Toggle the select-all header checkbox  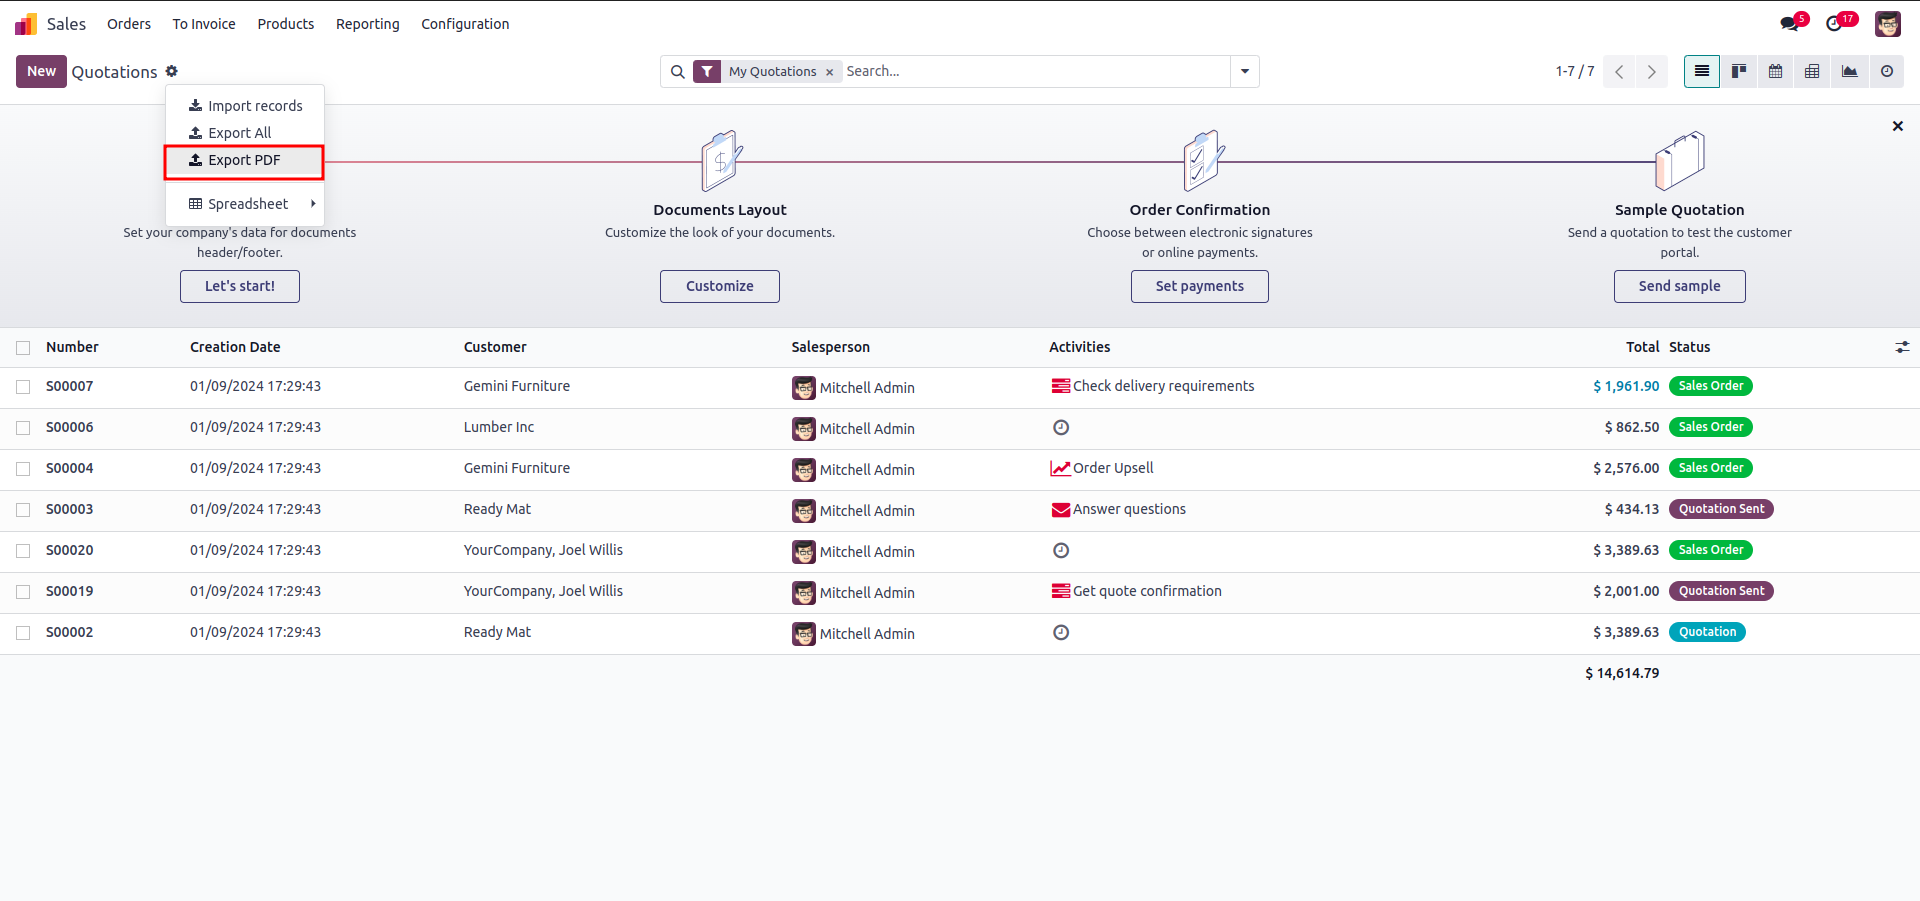(x=23, y=348)
